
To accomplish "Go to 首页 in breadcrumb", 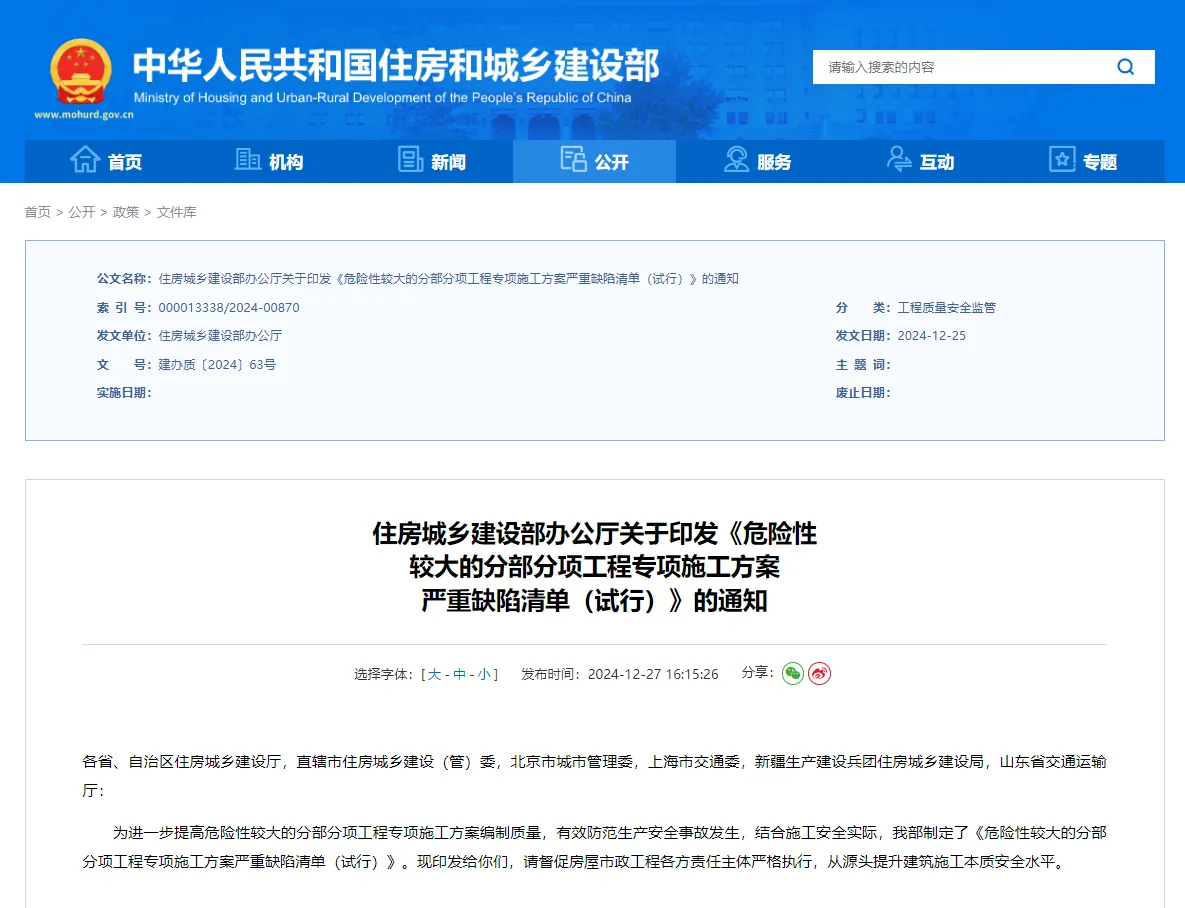I will (x=38, y=212).
